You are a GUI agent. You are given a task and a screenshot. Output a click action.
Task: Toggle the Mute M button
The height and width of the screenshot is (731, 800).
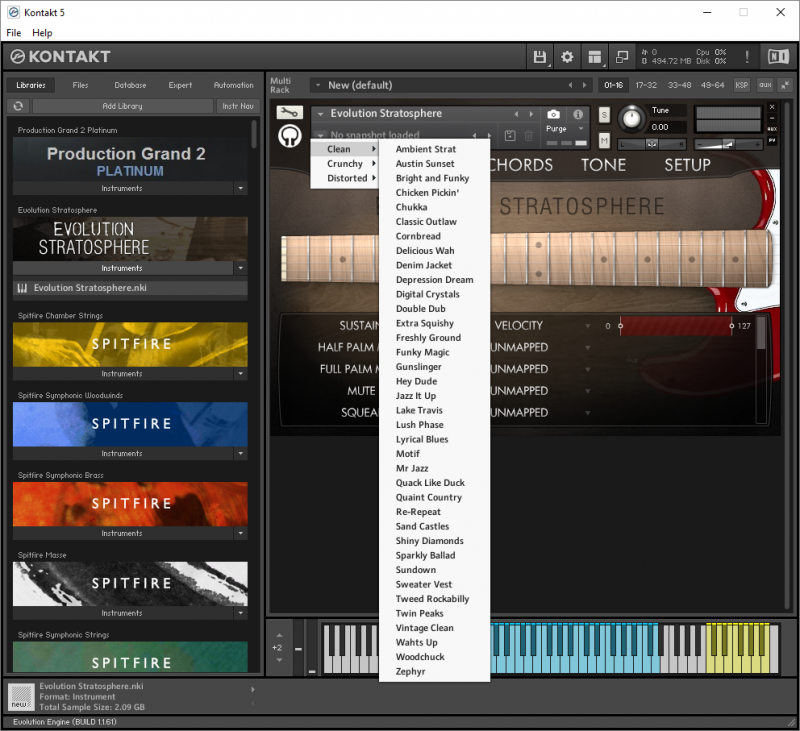point(604,140)
